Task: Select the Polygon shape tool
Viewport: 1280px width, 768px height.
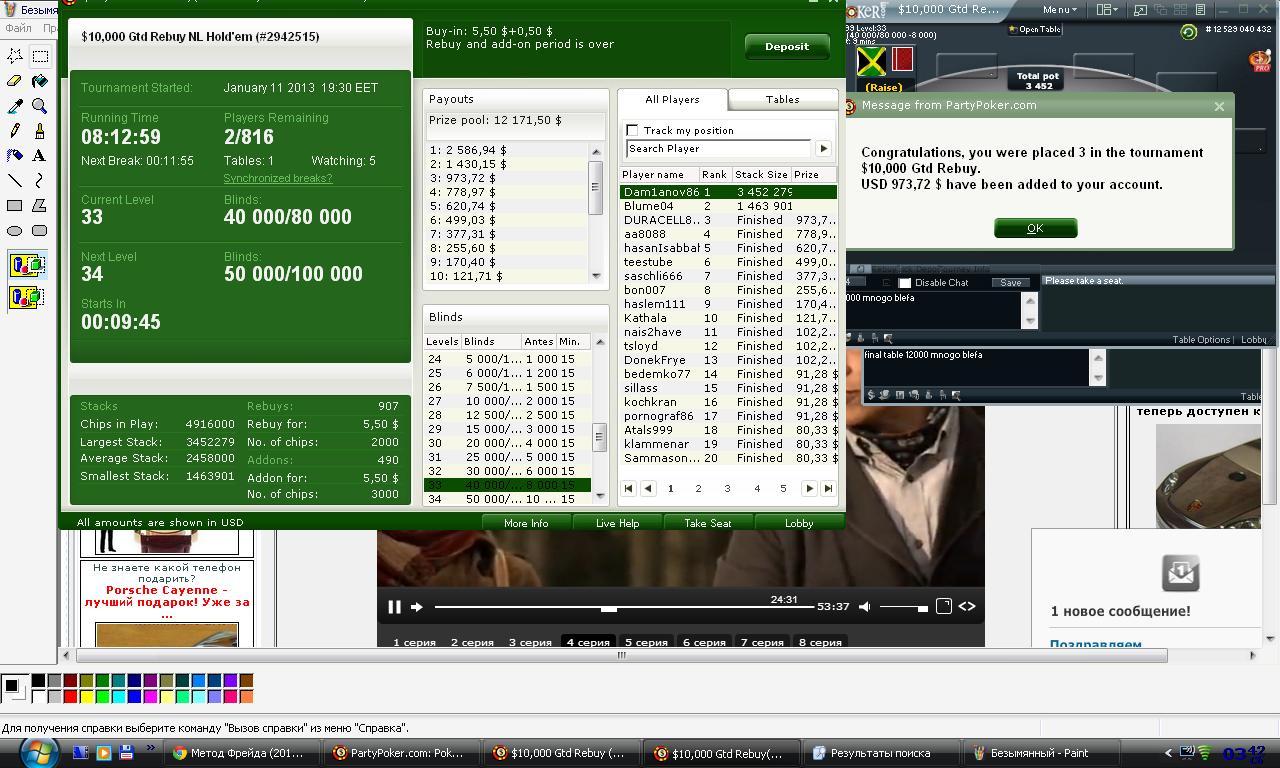Action: point(40,206)
